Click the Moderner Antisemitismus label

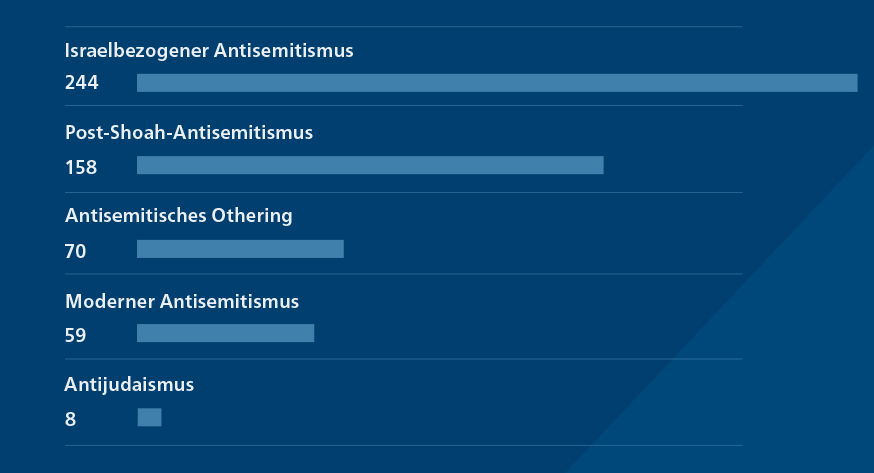182,301
